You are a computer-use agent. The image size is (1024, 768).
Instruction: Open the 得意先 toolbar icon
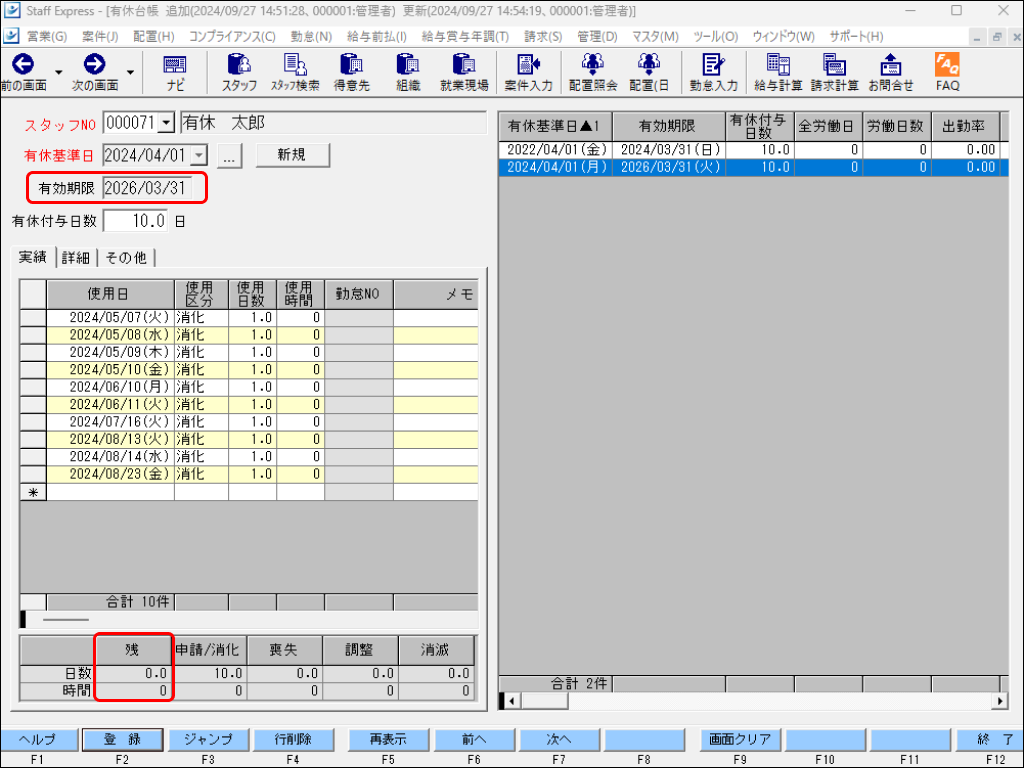pyautogui.click(x=351, y=72)
